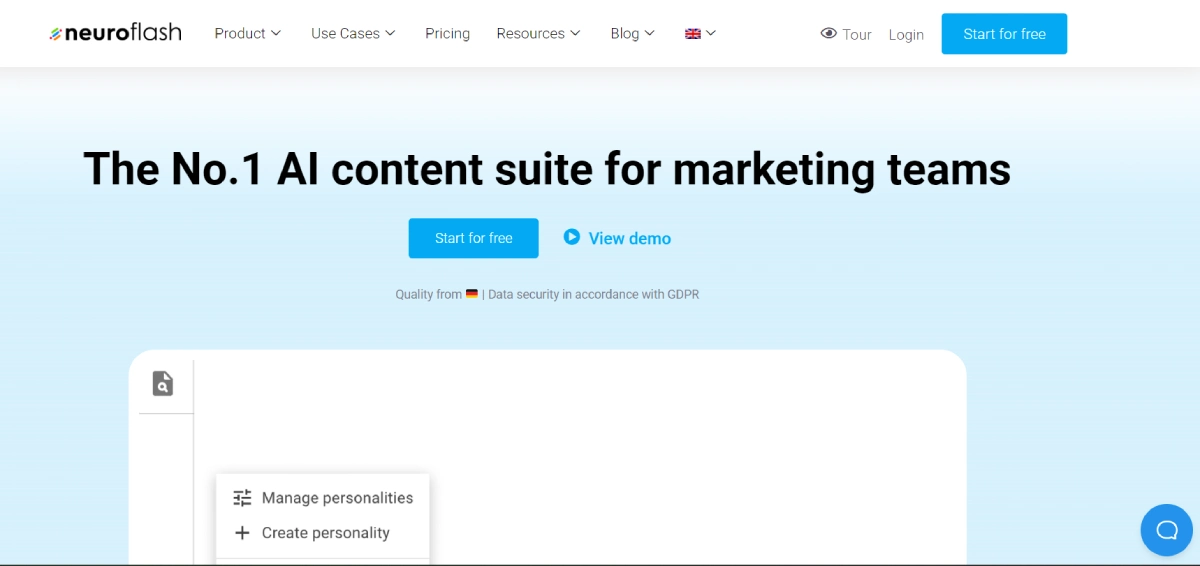
Task: Click the hero Start for free button
Action: 473,238
